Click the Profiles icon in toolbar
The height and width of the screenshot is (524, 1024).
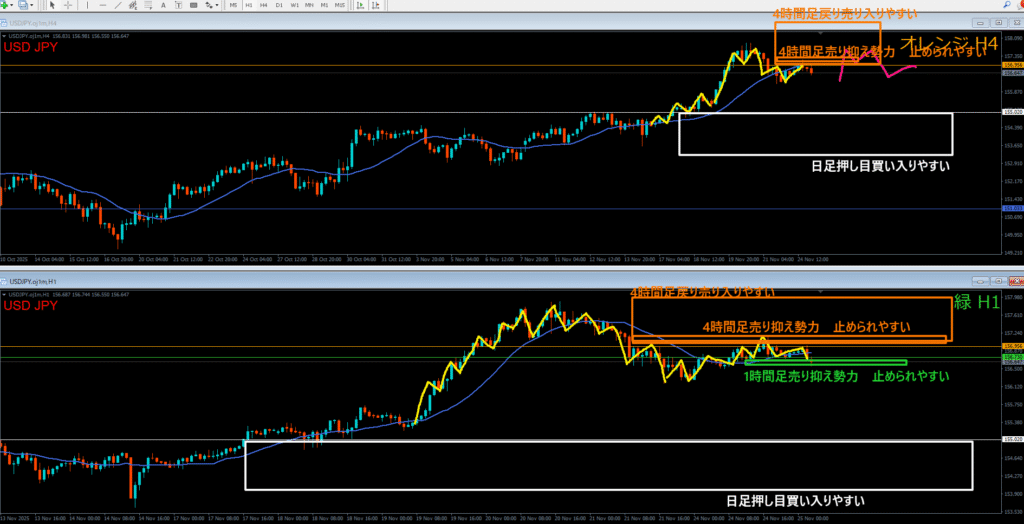click(23, 5)
